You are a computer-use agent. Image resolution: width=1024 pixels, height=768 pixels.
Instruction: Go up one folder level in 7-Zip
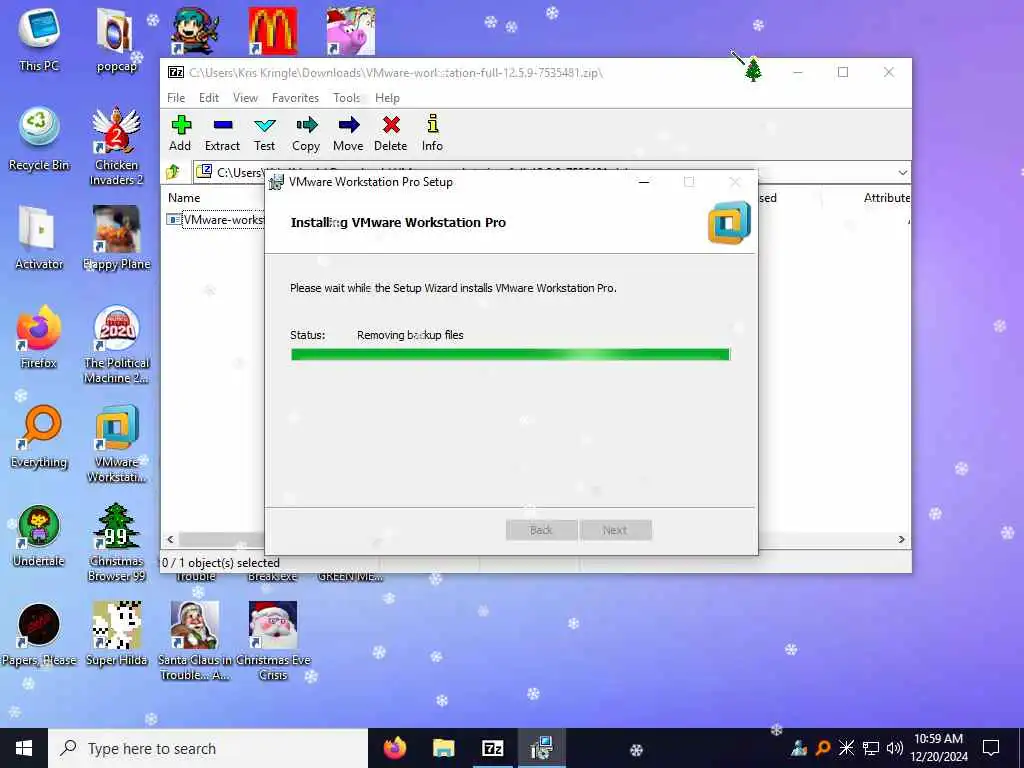173,172
